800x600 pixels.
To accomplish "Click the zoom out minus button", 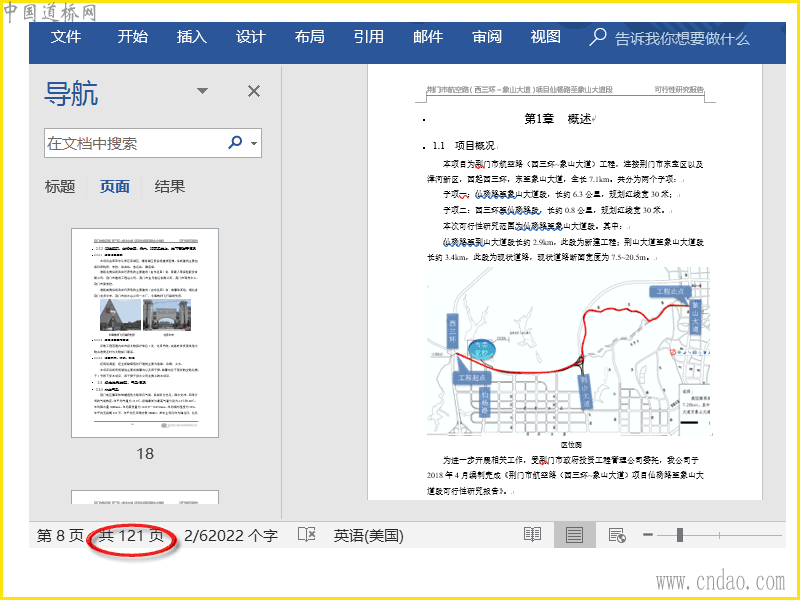I will 648,535.
